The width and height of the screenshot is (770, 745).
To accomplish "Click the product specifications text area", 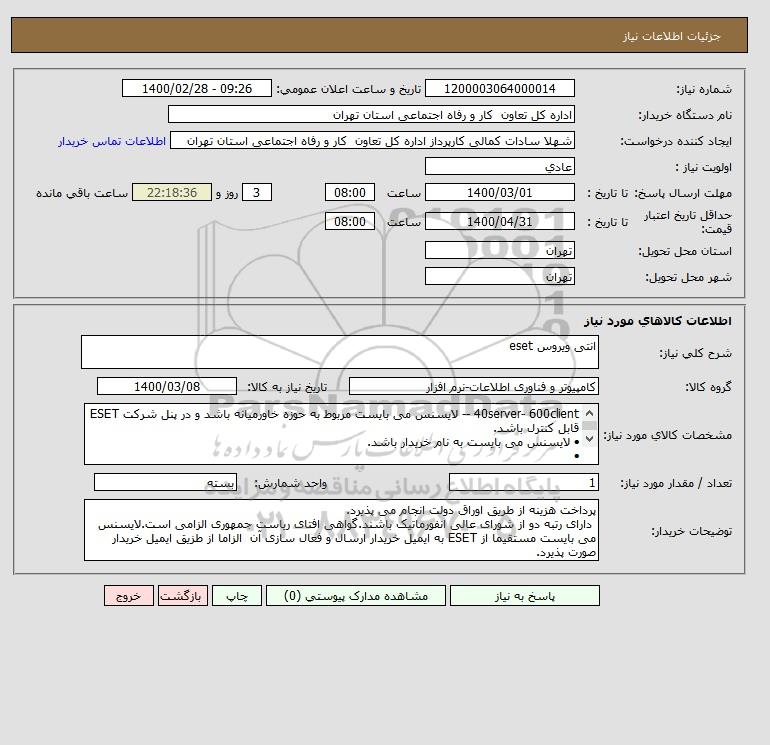I will pos(341,434).
